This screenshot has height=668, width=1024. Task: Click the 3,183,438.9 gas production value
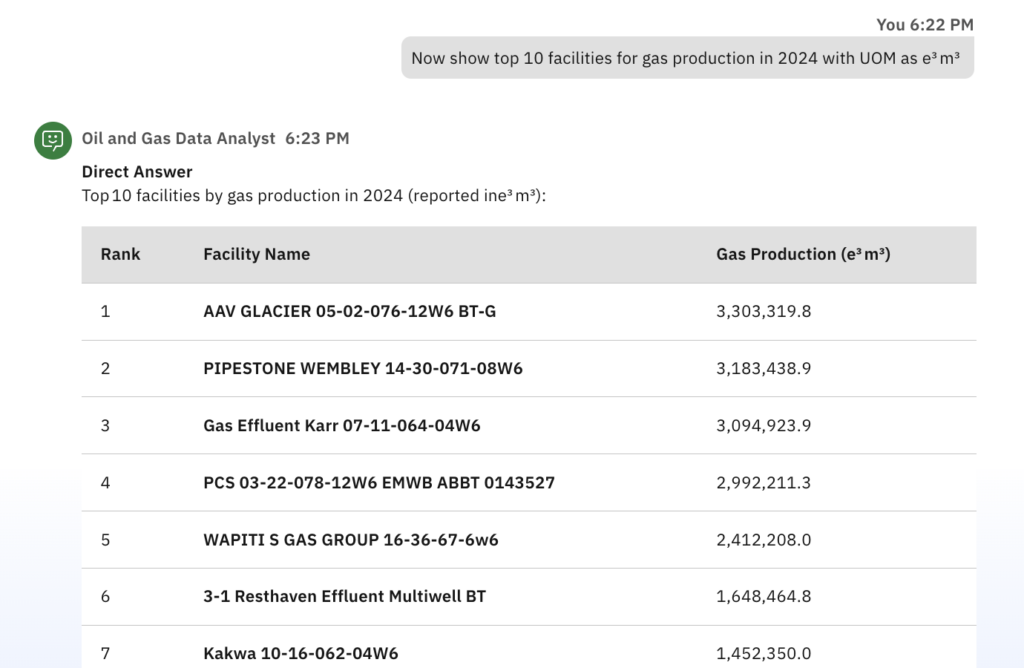click(x=763, y=368)
